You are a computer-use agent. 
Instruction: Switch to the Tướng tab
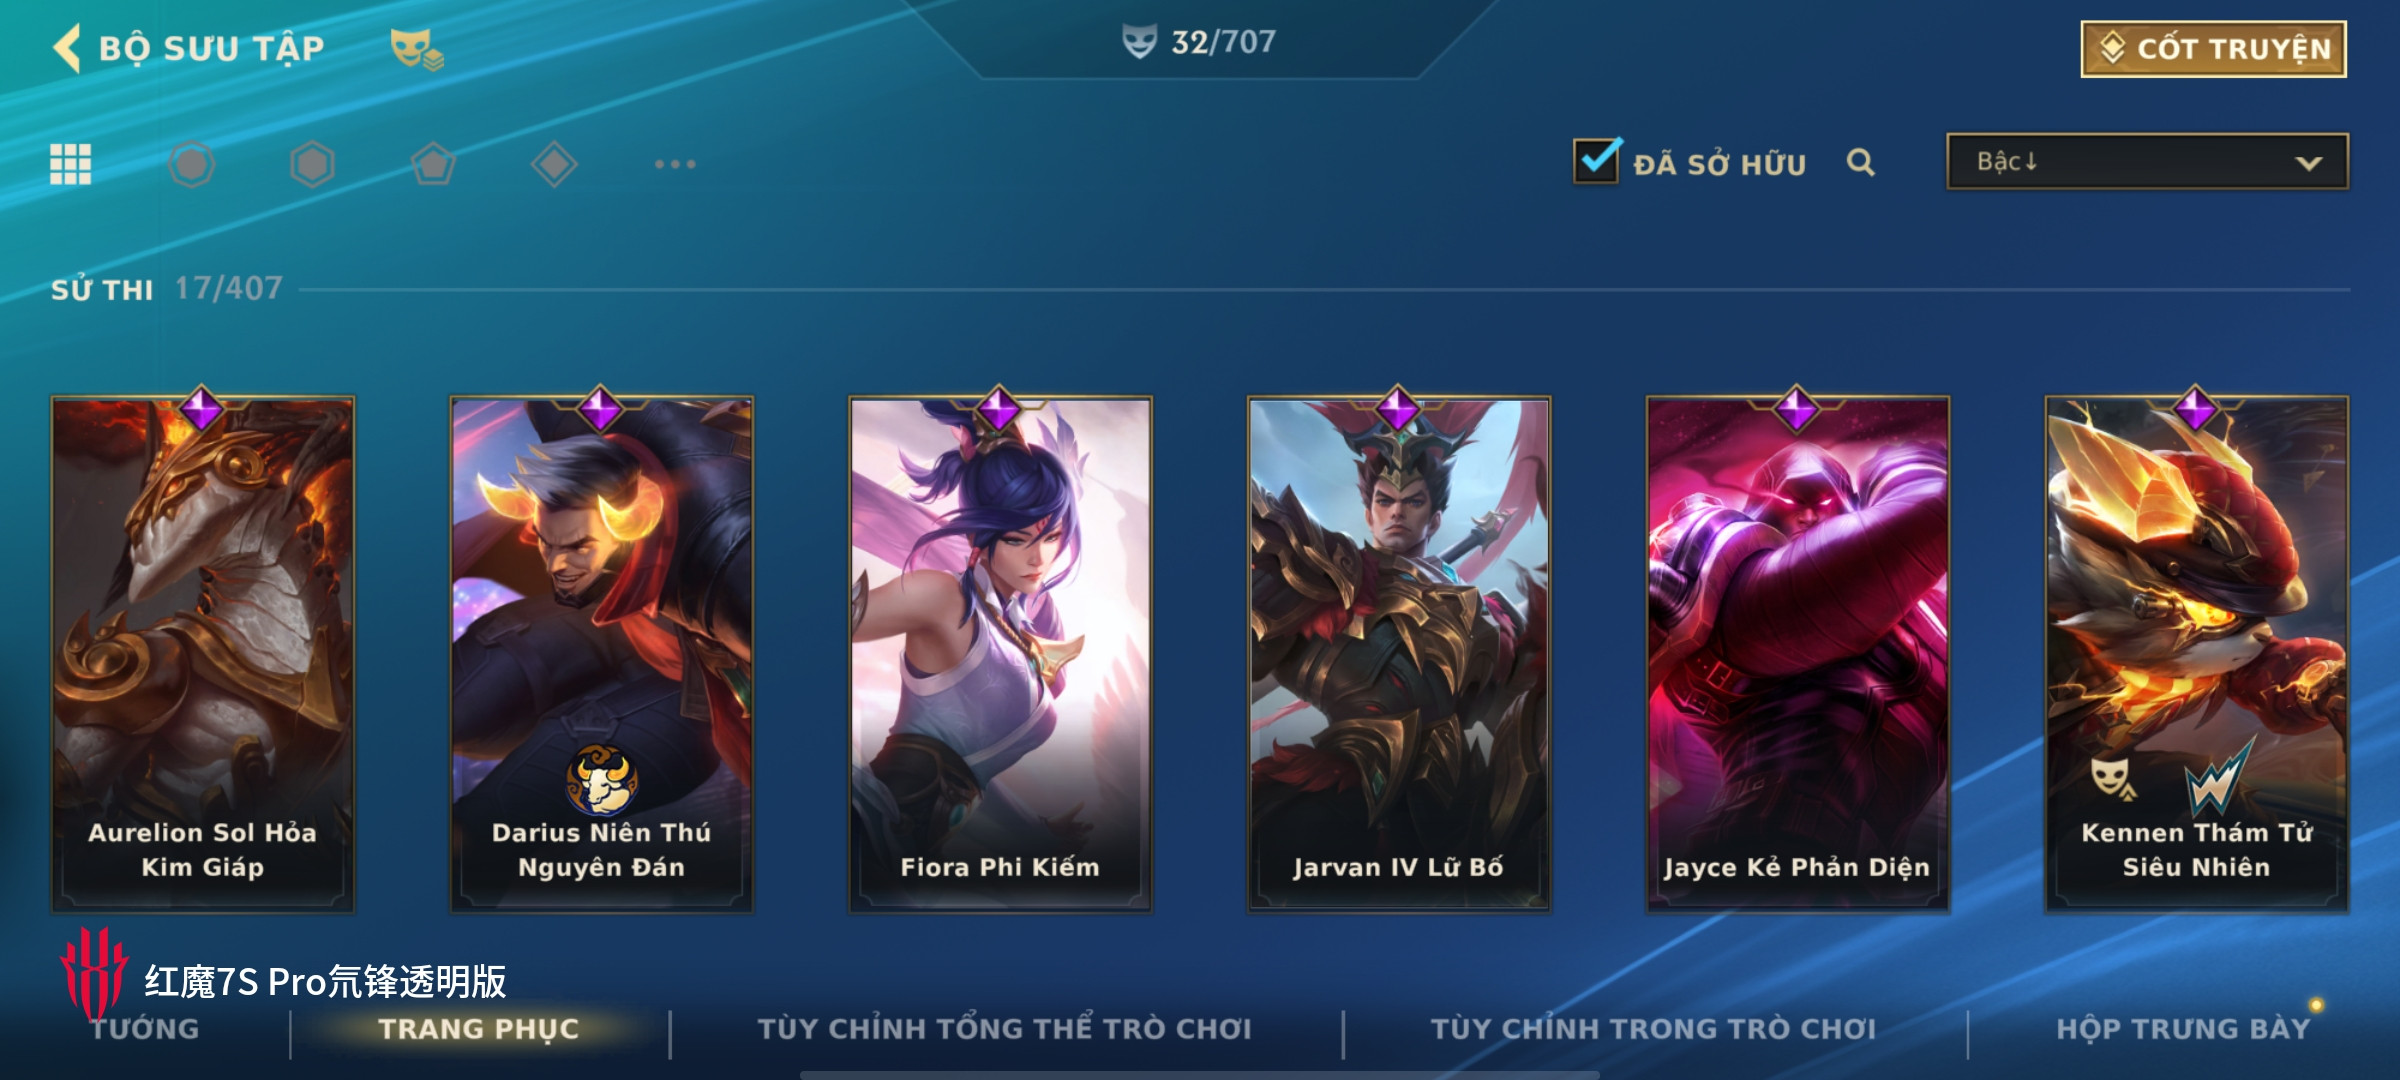145,1029
